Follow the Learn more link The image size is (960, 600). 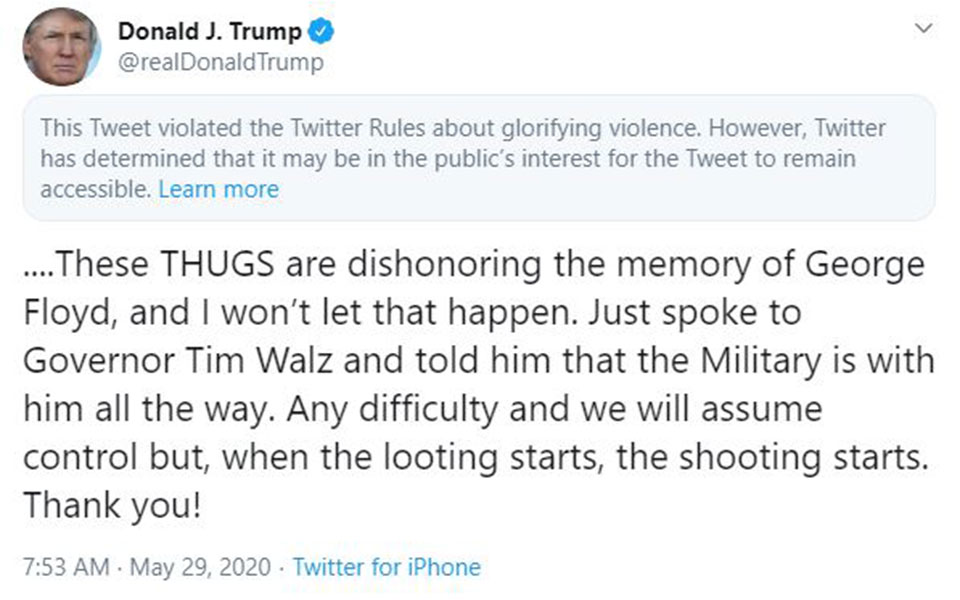[x=219, y=189]
